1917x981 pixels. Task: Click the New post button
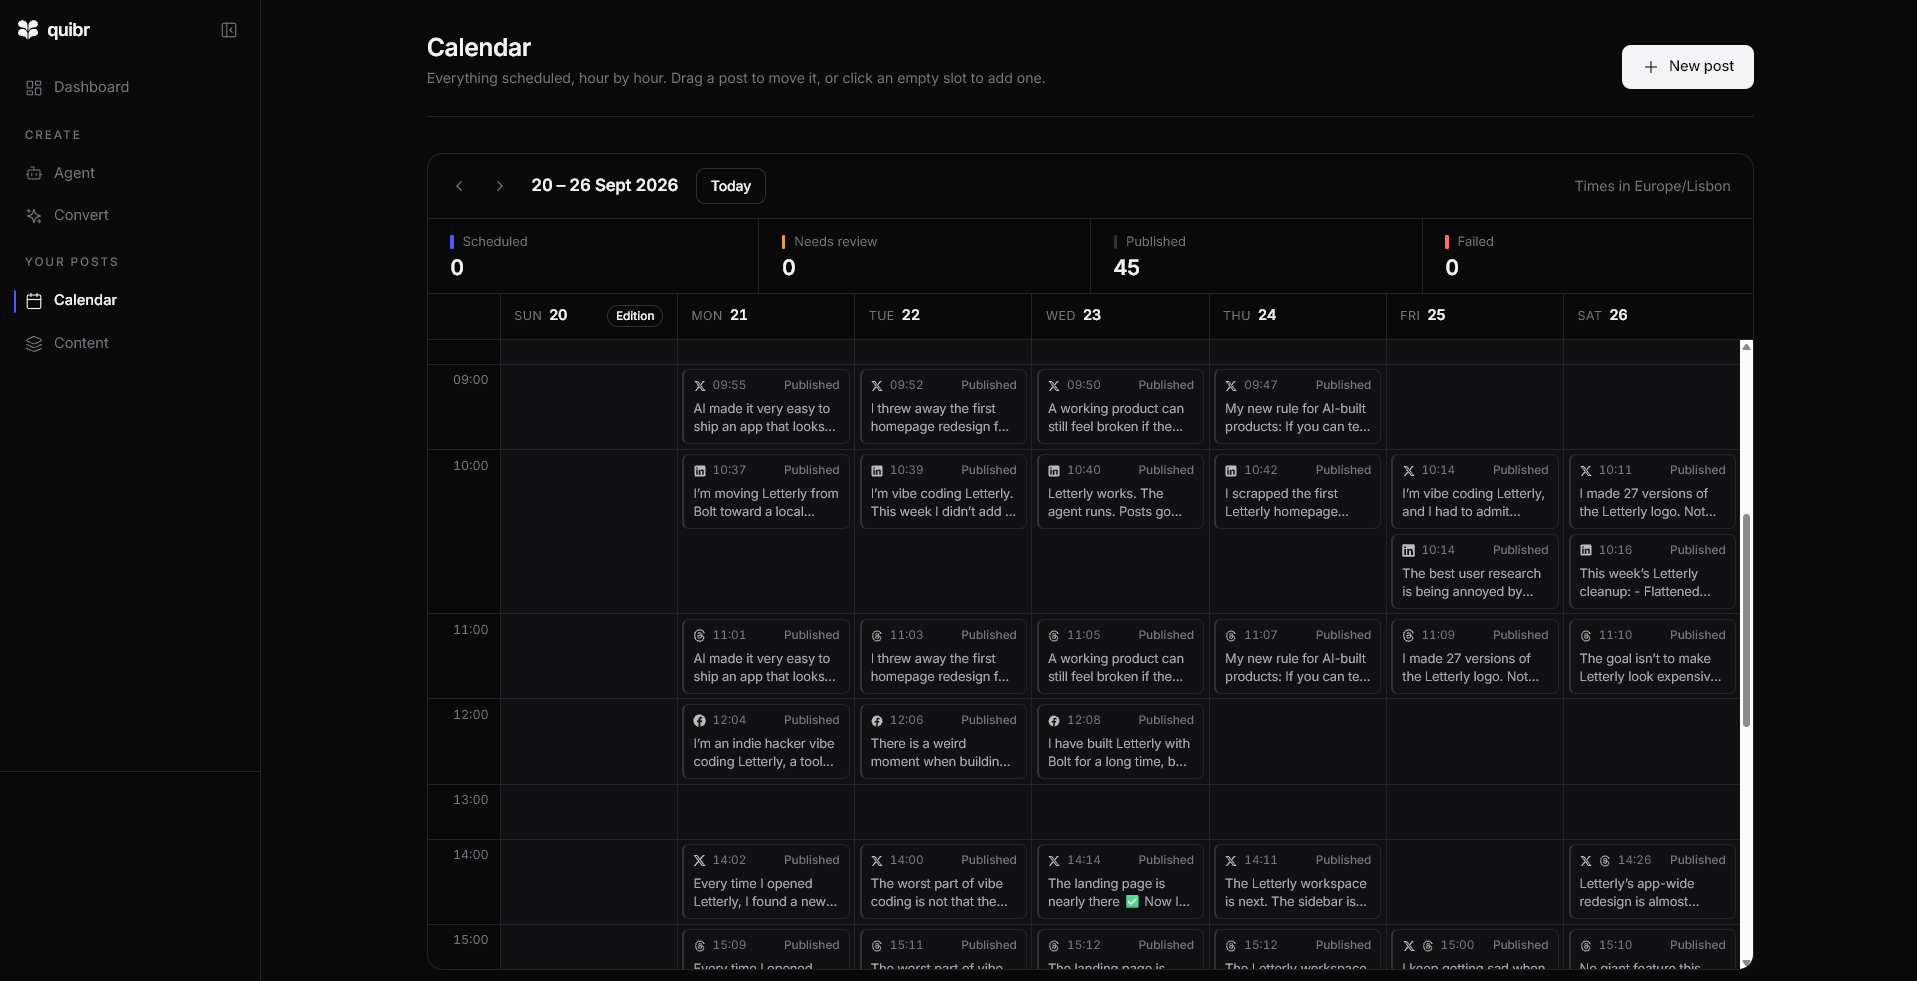1687,67
